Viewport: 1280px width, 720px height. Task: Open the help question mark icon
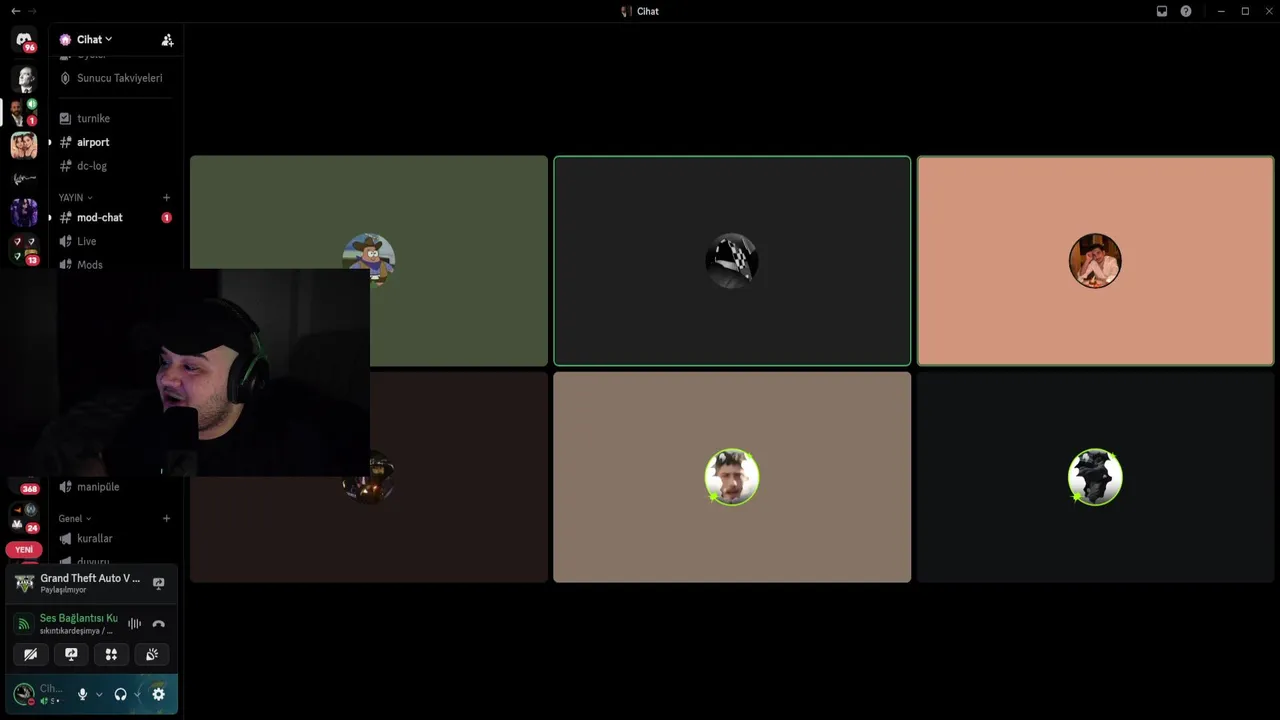click(1186, 11)
